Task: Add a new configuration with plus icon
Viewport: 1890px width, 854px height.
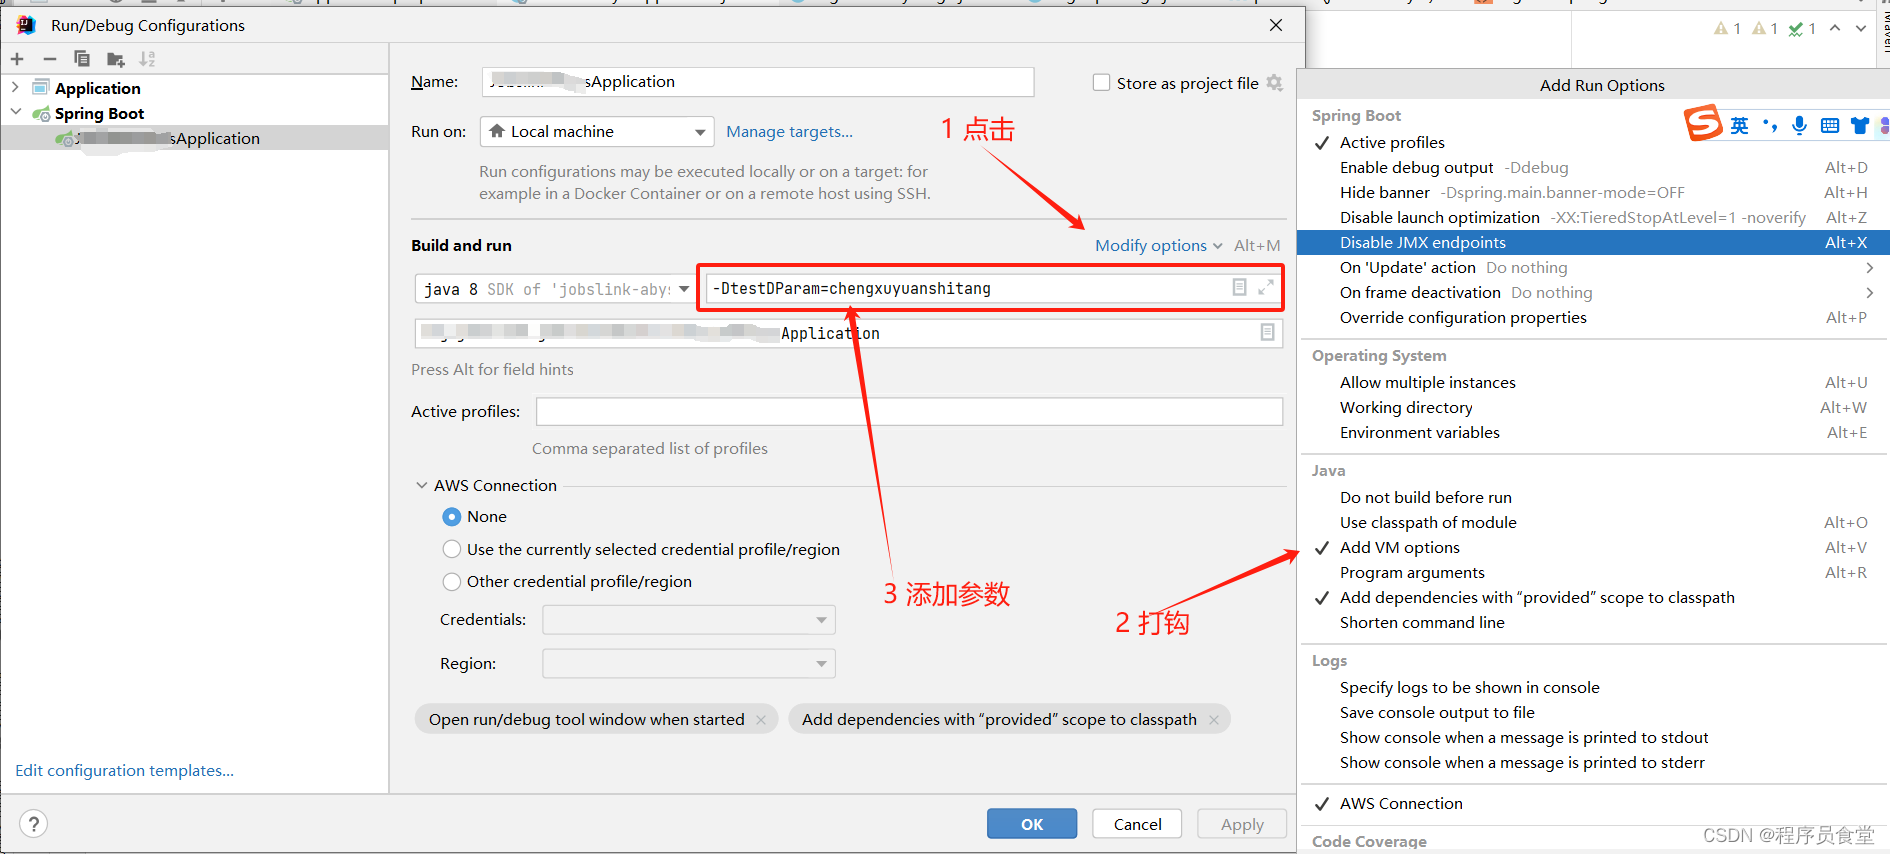Action: [x=17, y=59]
